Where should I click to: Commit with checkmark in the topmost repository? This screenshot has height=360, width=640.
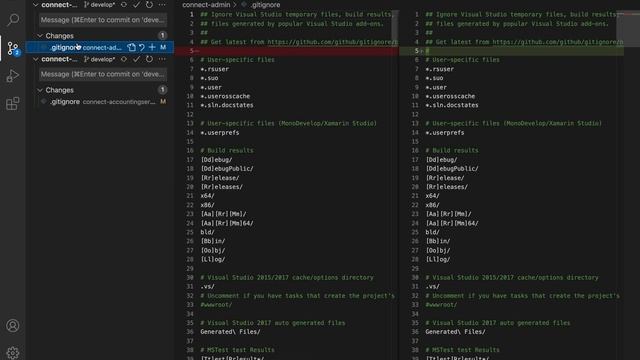(x=136, y=4)
